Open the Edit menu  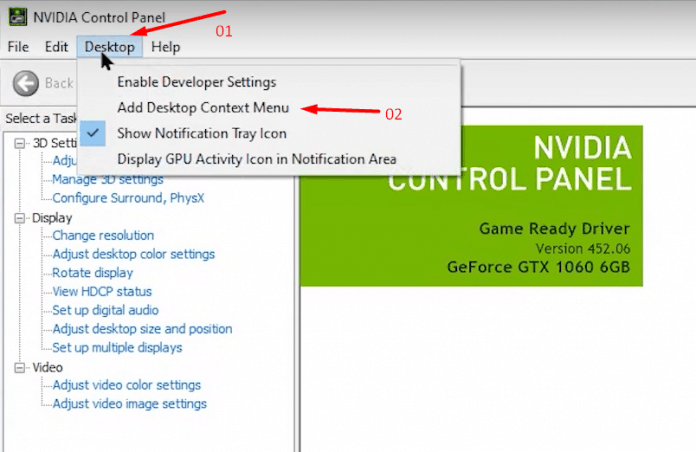56,47
